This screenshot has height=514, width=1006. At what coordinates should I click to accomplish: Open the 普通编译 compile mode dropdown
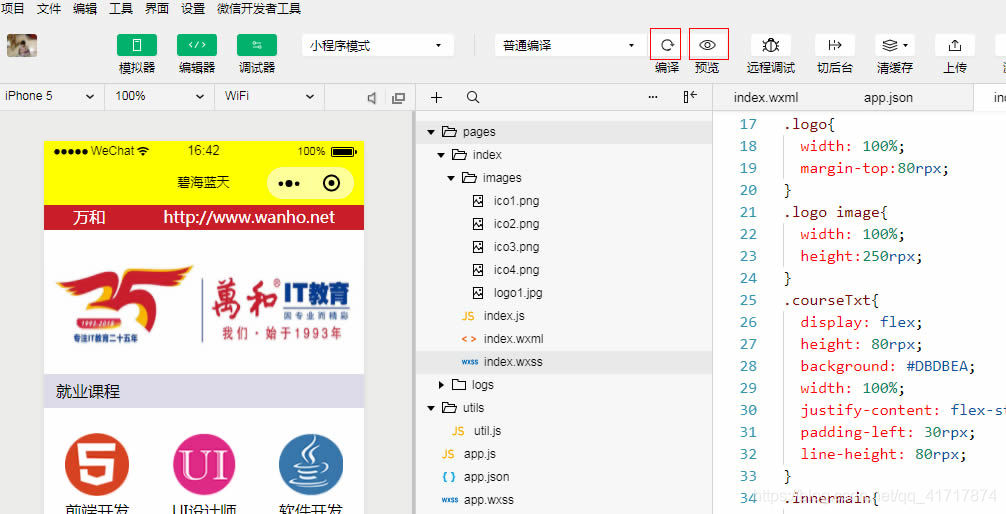point(568,46)
